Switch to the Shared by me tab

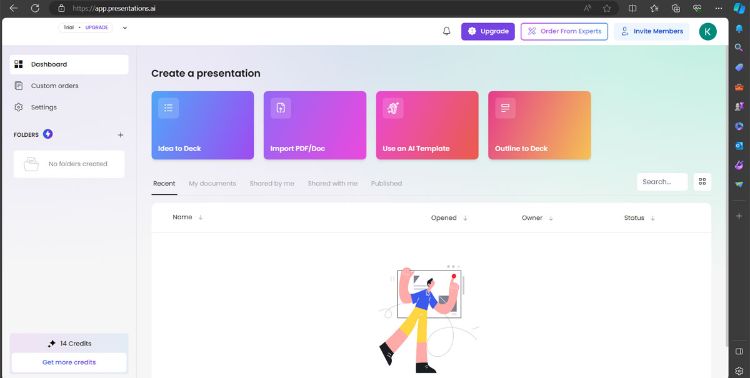coord(272,184)
